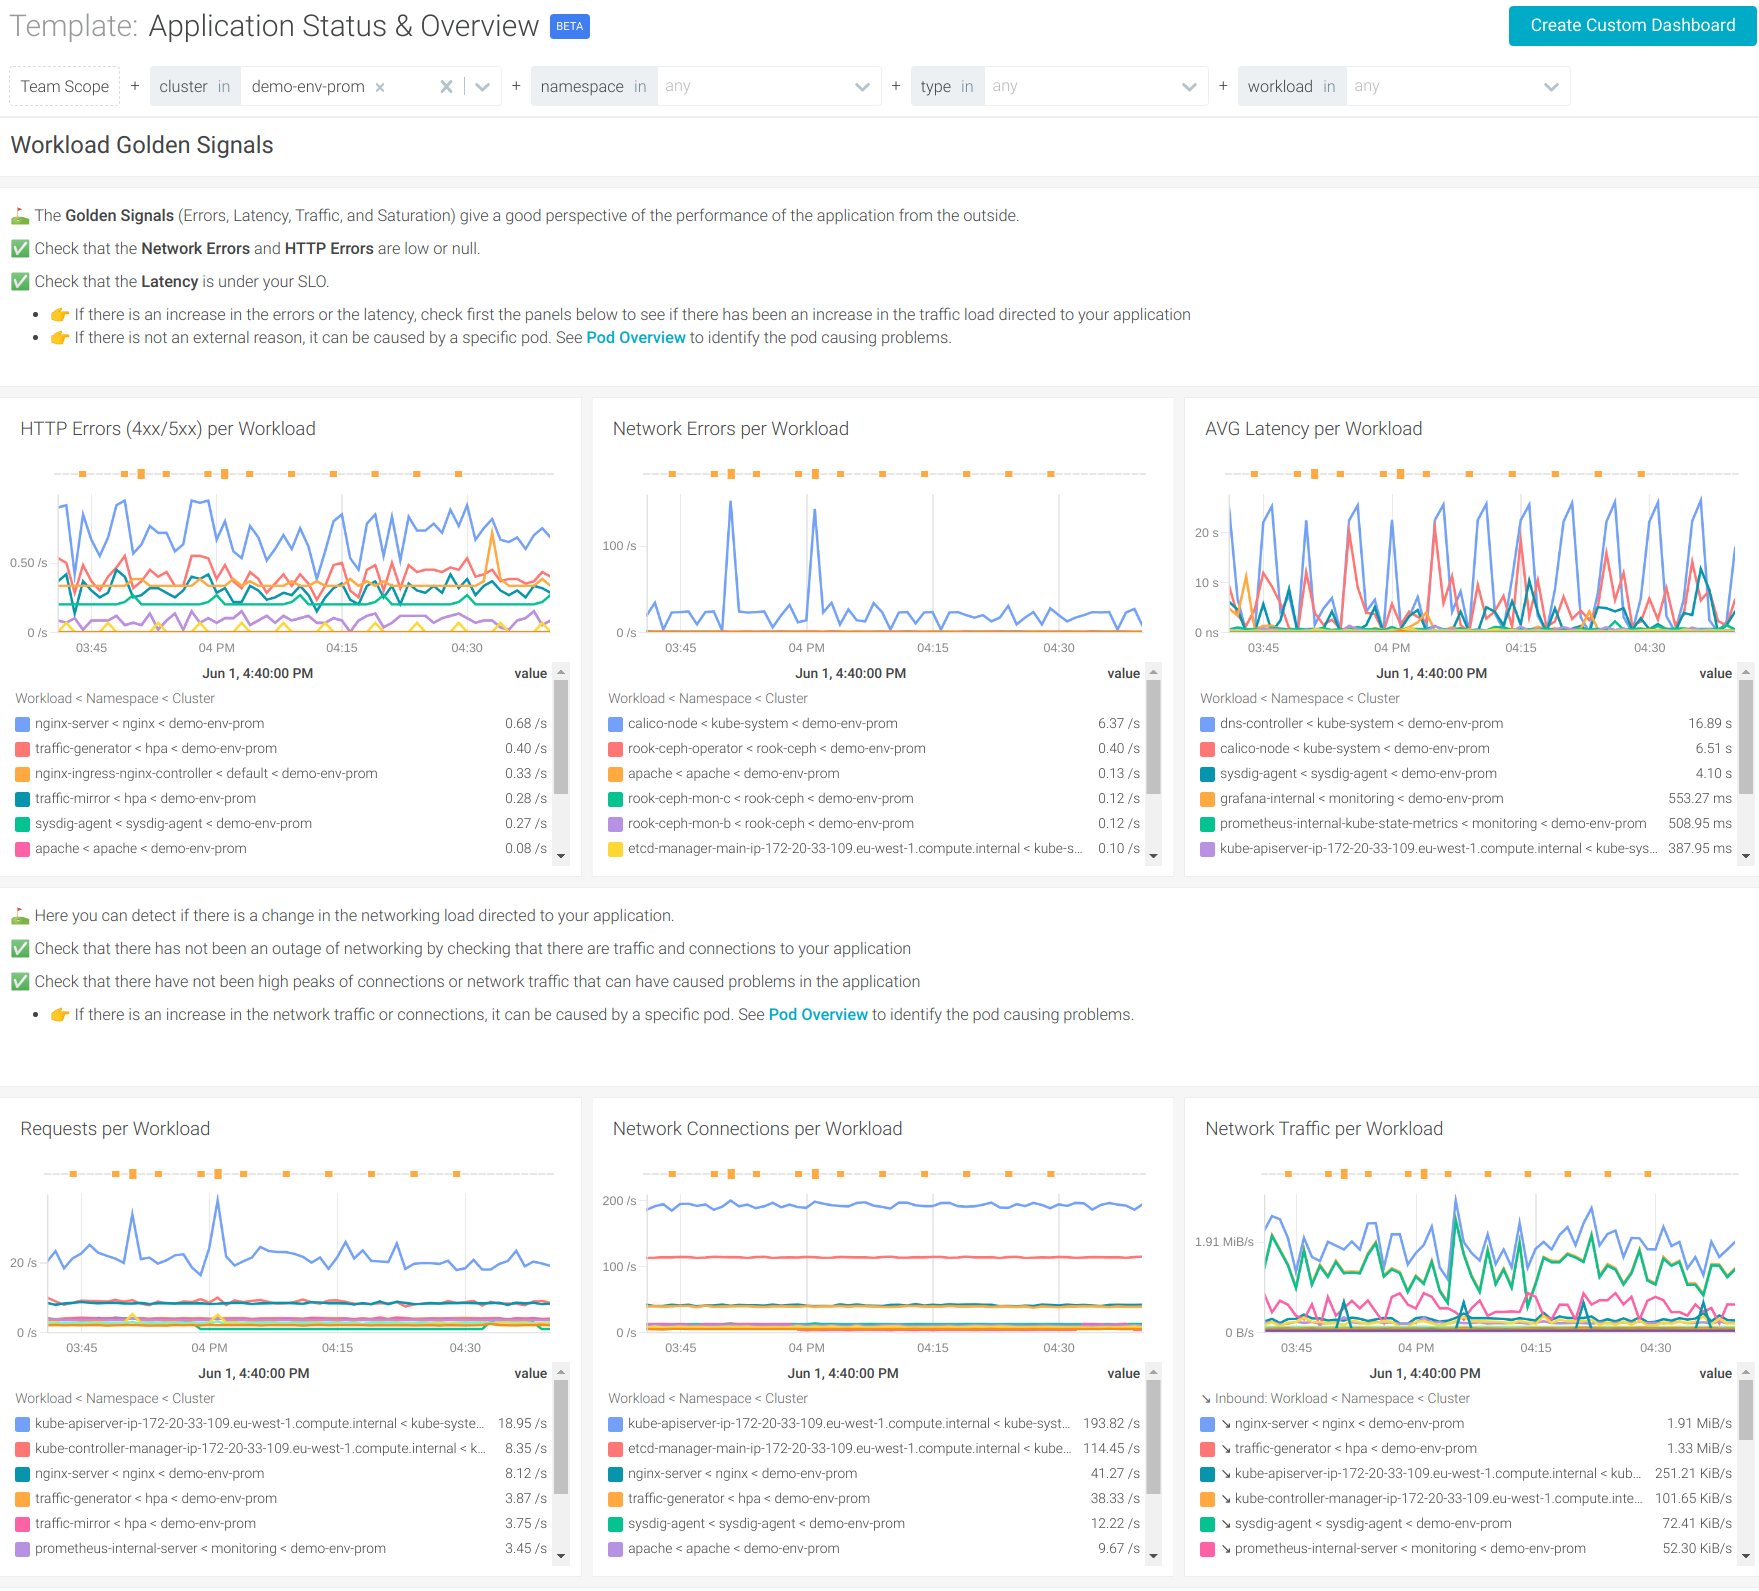The width and height of the screenshot is (1759, 1591).
Task: Click the BETA badge next to title
Action: (570, 27)
